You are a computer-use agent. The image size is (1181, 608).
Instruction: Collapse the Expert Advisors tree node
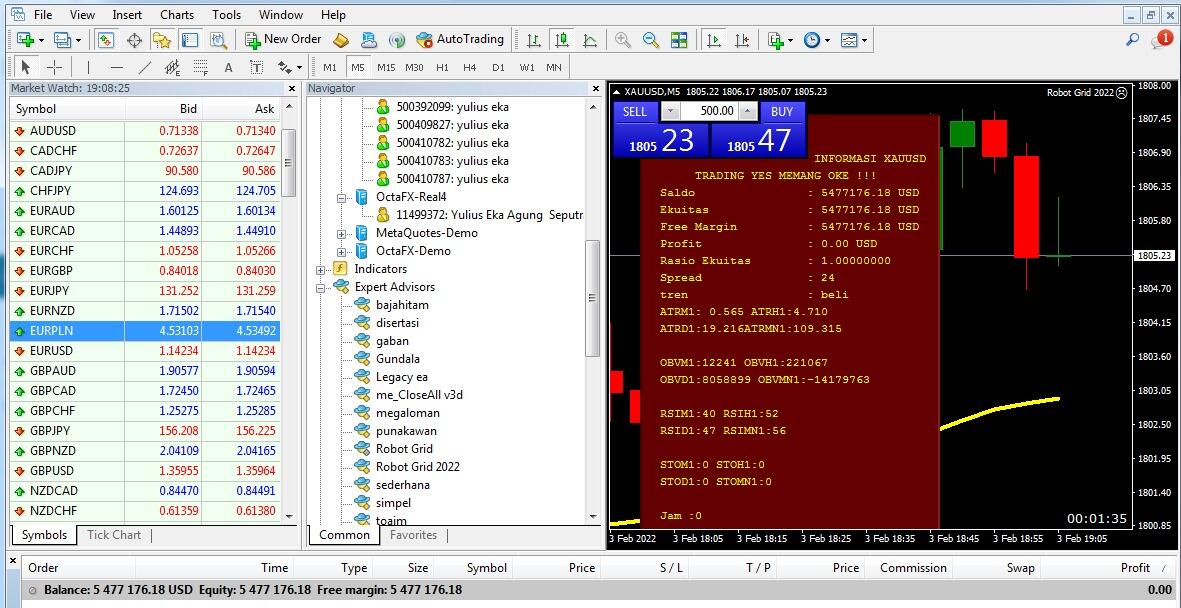pyautogui.click(x=320, y=288)
